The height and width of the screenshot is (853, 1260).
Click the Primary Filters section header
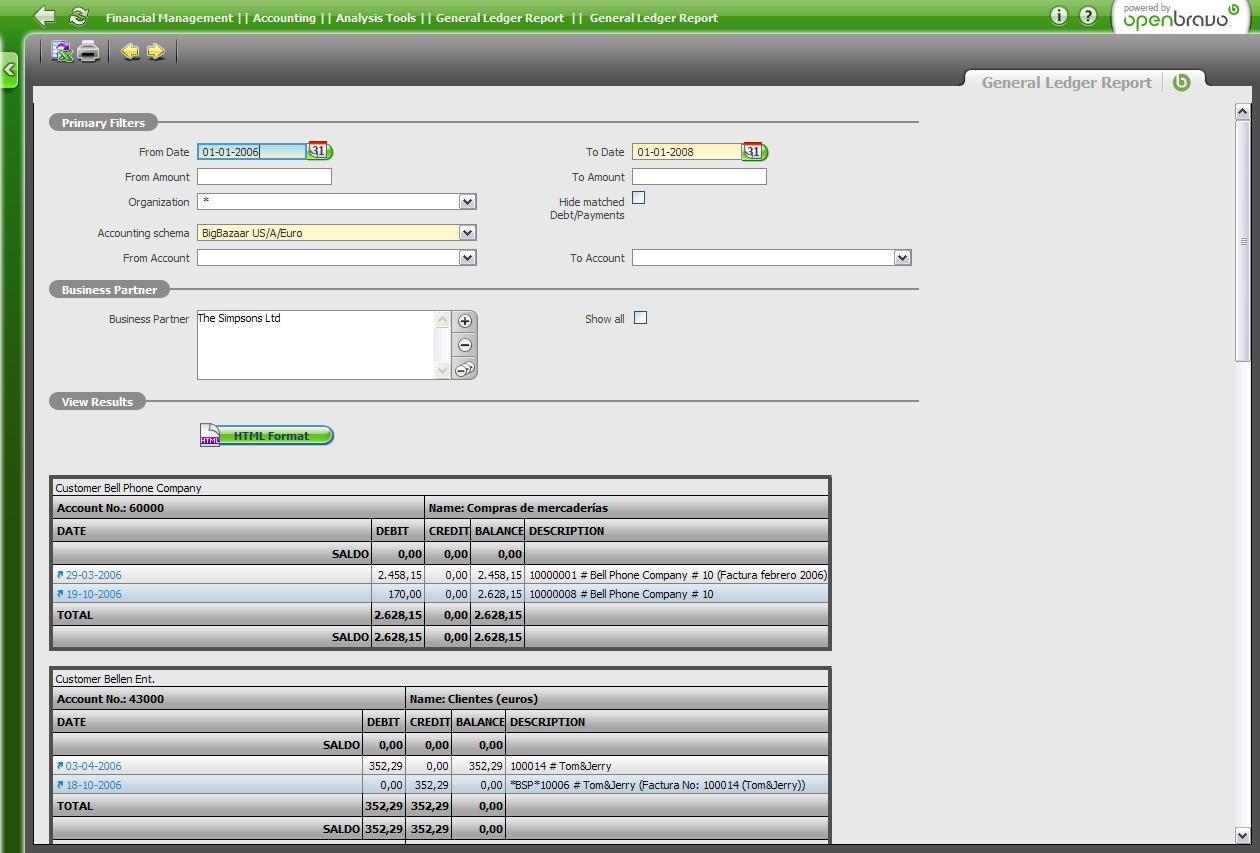(103, 123)
